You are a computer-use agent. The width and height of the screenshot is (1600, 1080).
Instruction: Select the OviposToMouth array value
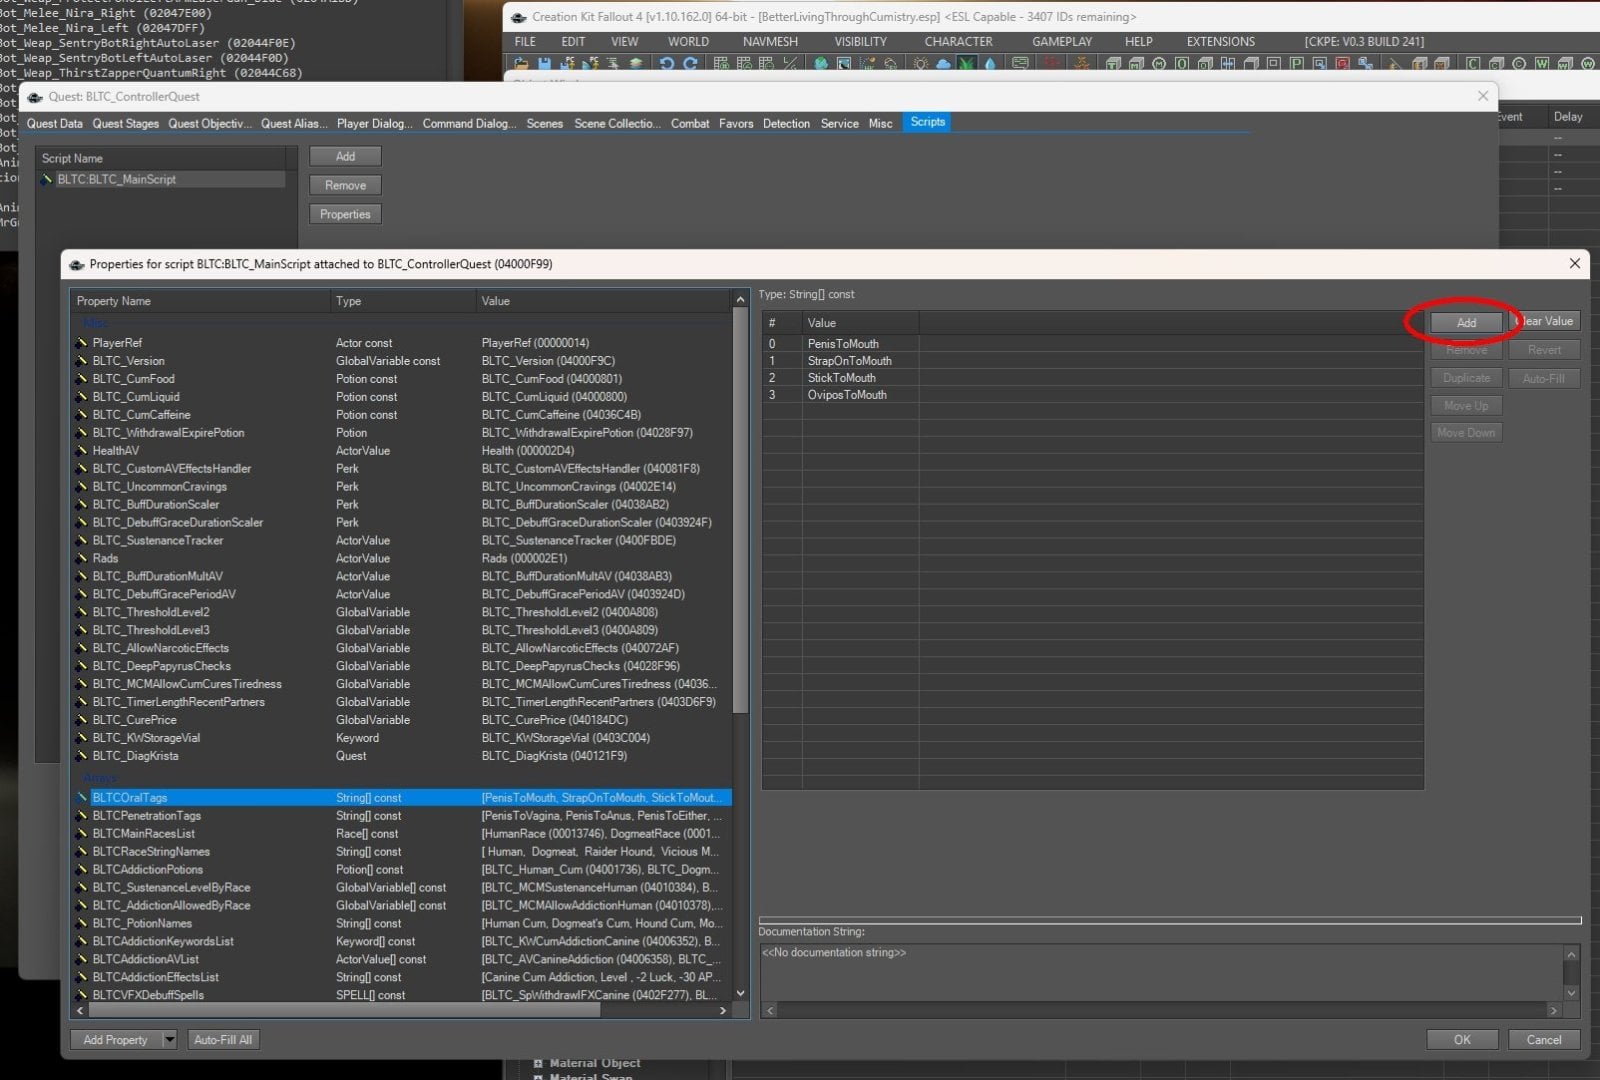pyautogui.click(x=1092, y=395)
